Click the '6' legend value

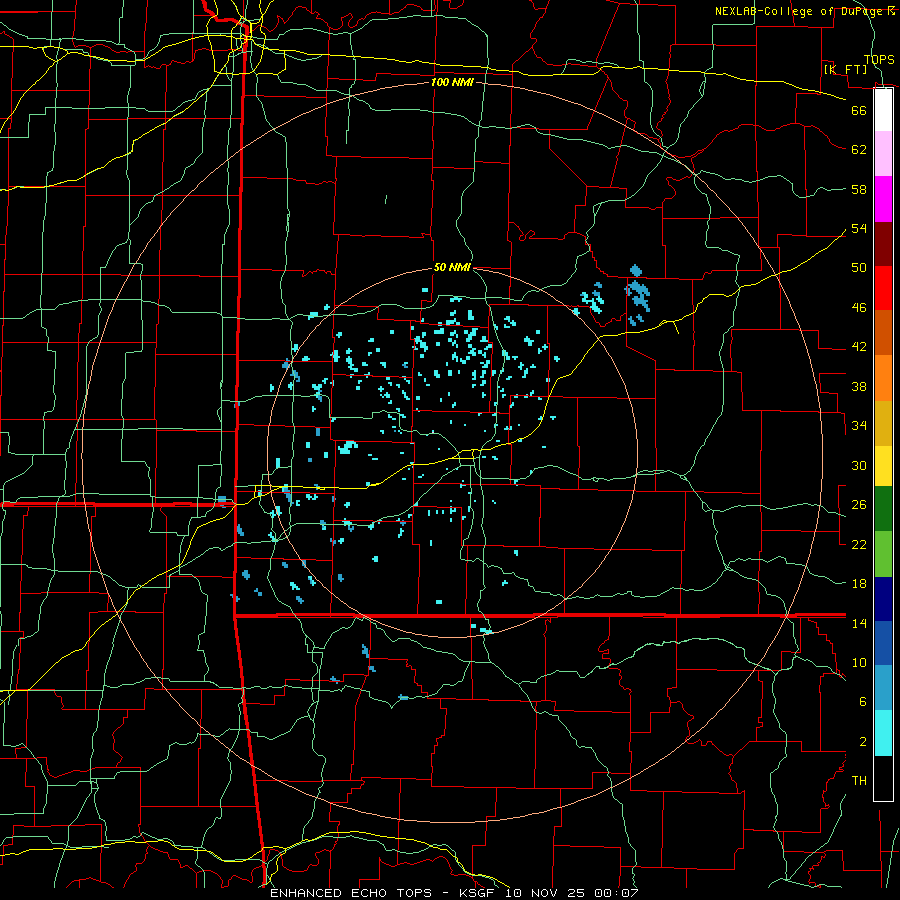coord(862,702)
